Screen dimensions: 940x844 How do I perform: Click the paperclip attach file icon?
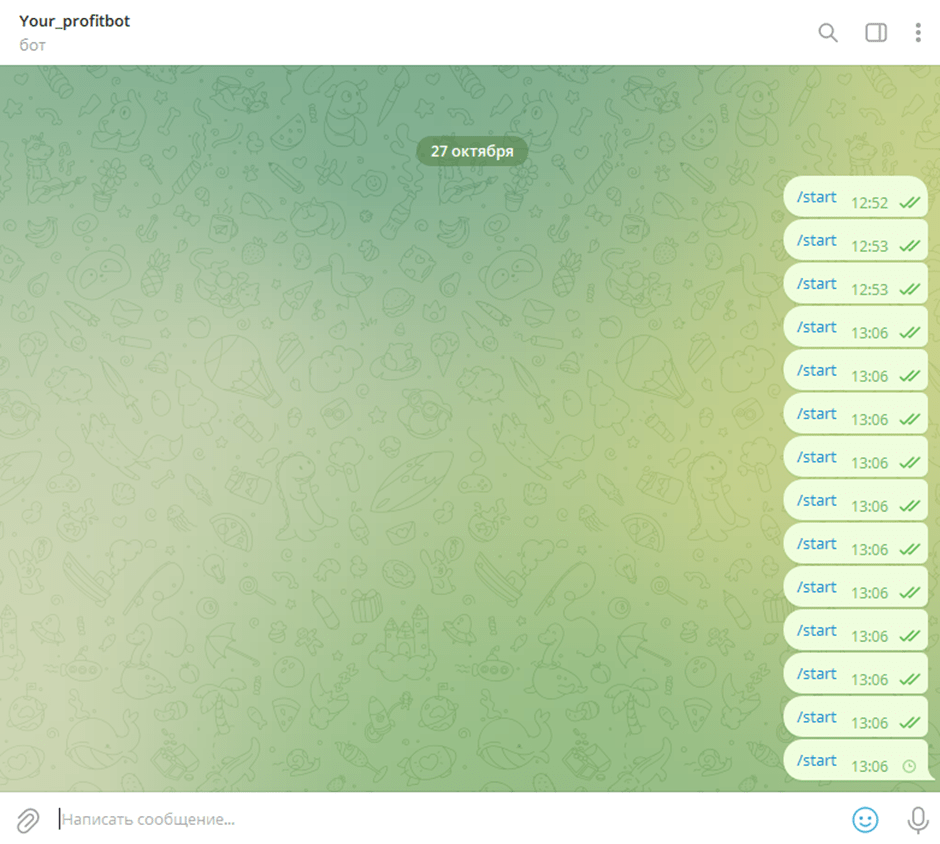tap(28, 820)
